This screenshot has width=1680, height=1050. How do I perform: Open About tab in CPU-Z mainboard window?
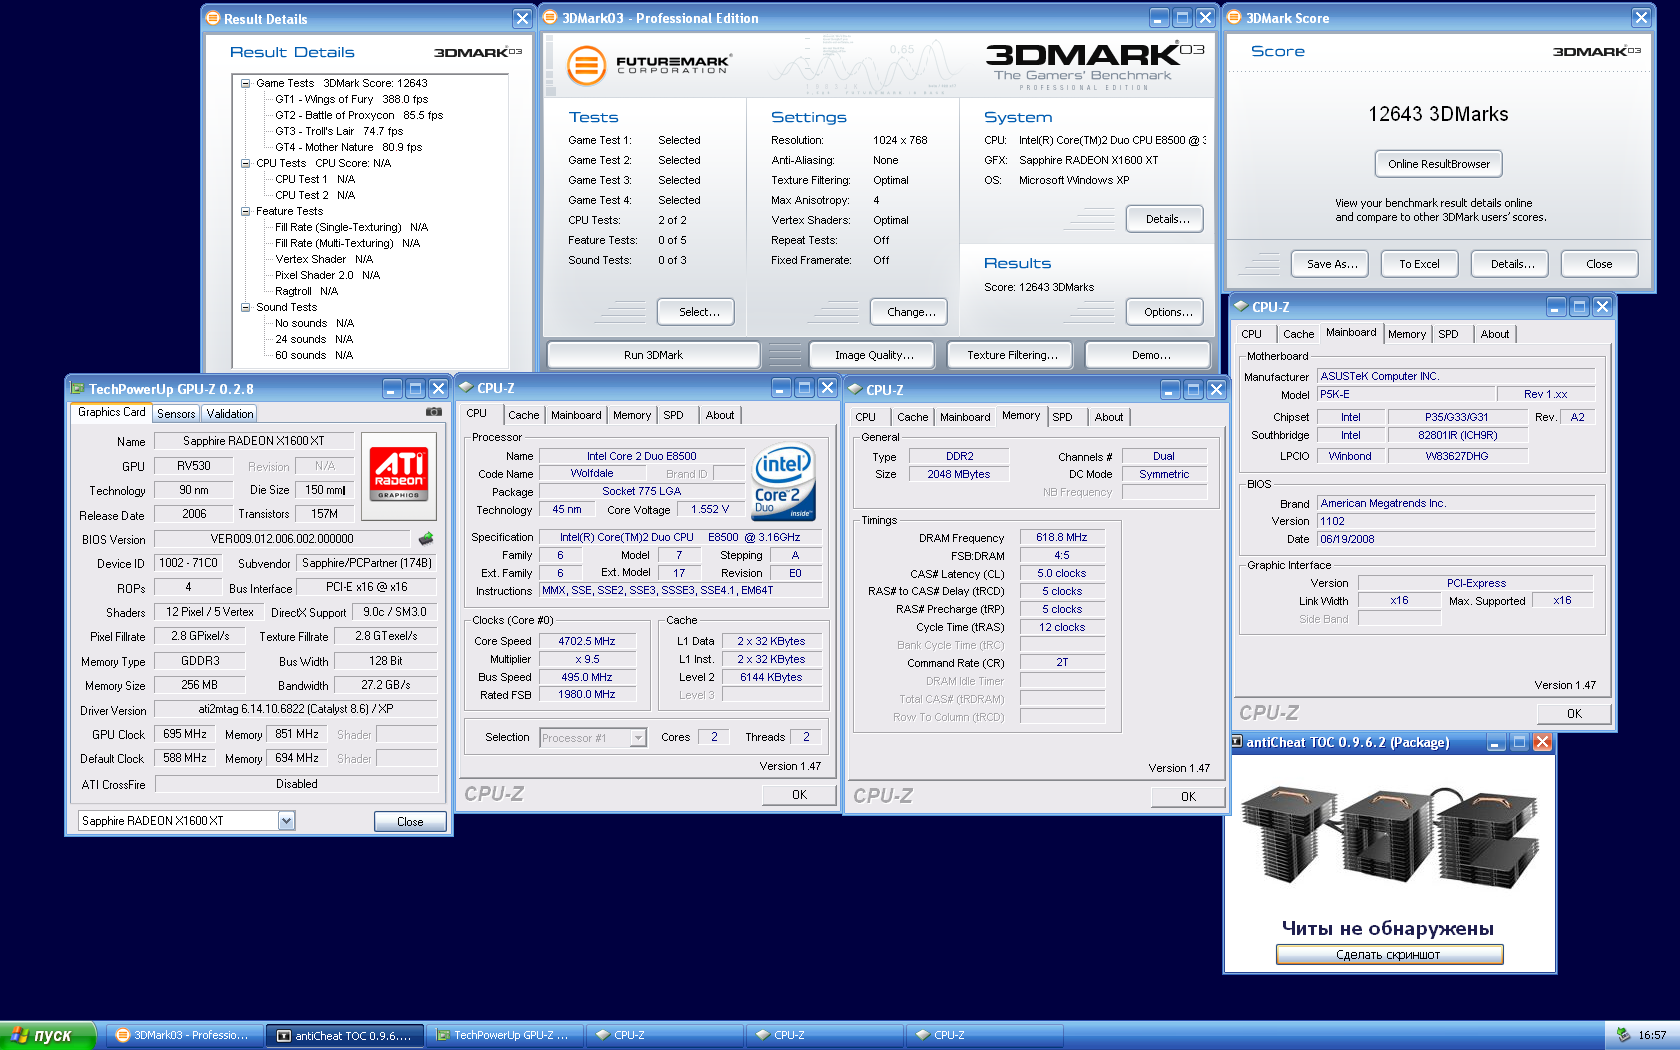click(1495, 334)
